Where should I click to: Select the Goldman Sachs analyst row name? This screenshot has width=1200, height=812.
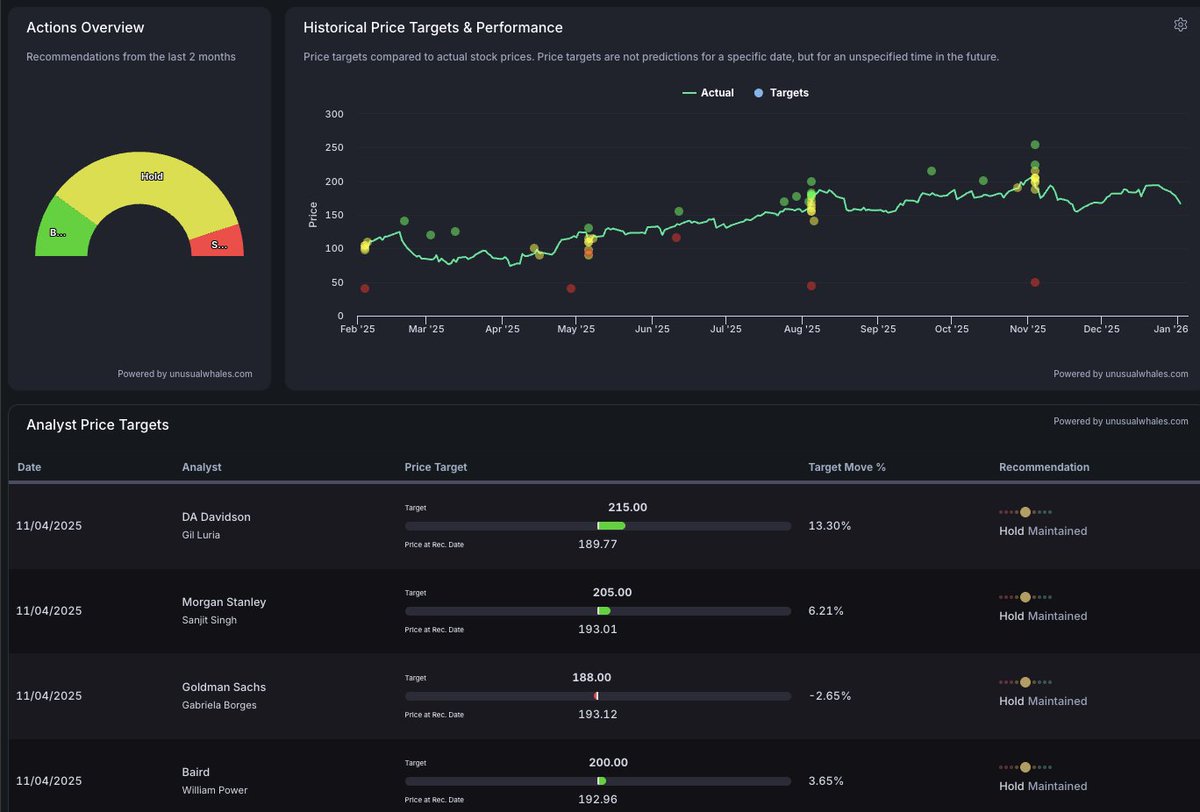(x=224, y=687)
